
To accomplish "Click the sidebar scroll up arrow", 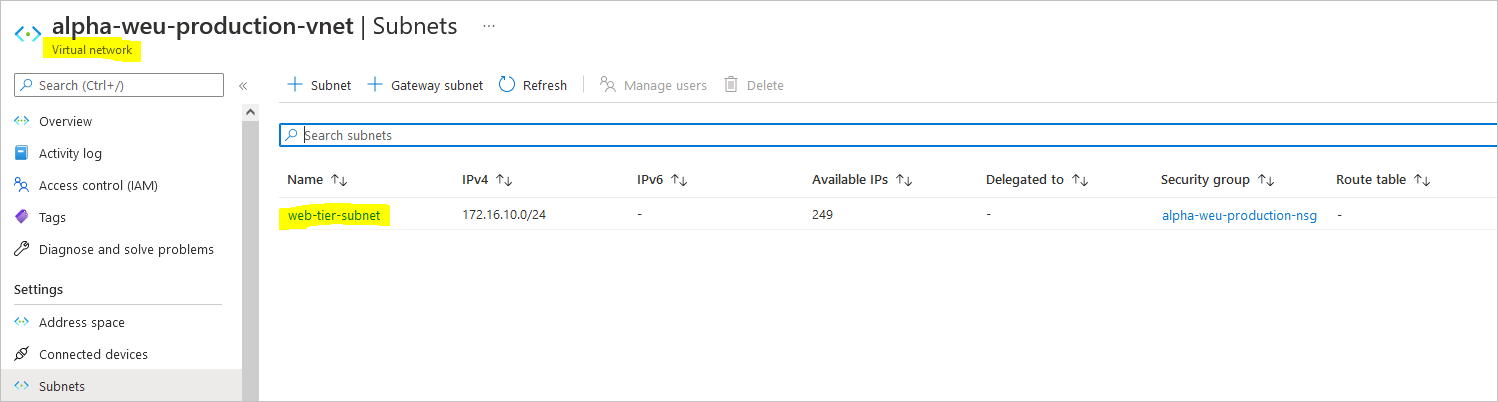I will [251, 113].
